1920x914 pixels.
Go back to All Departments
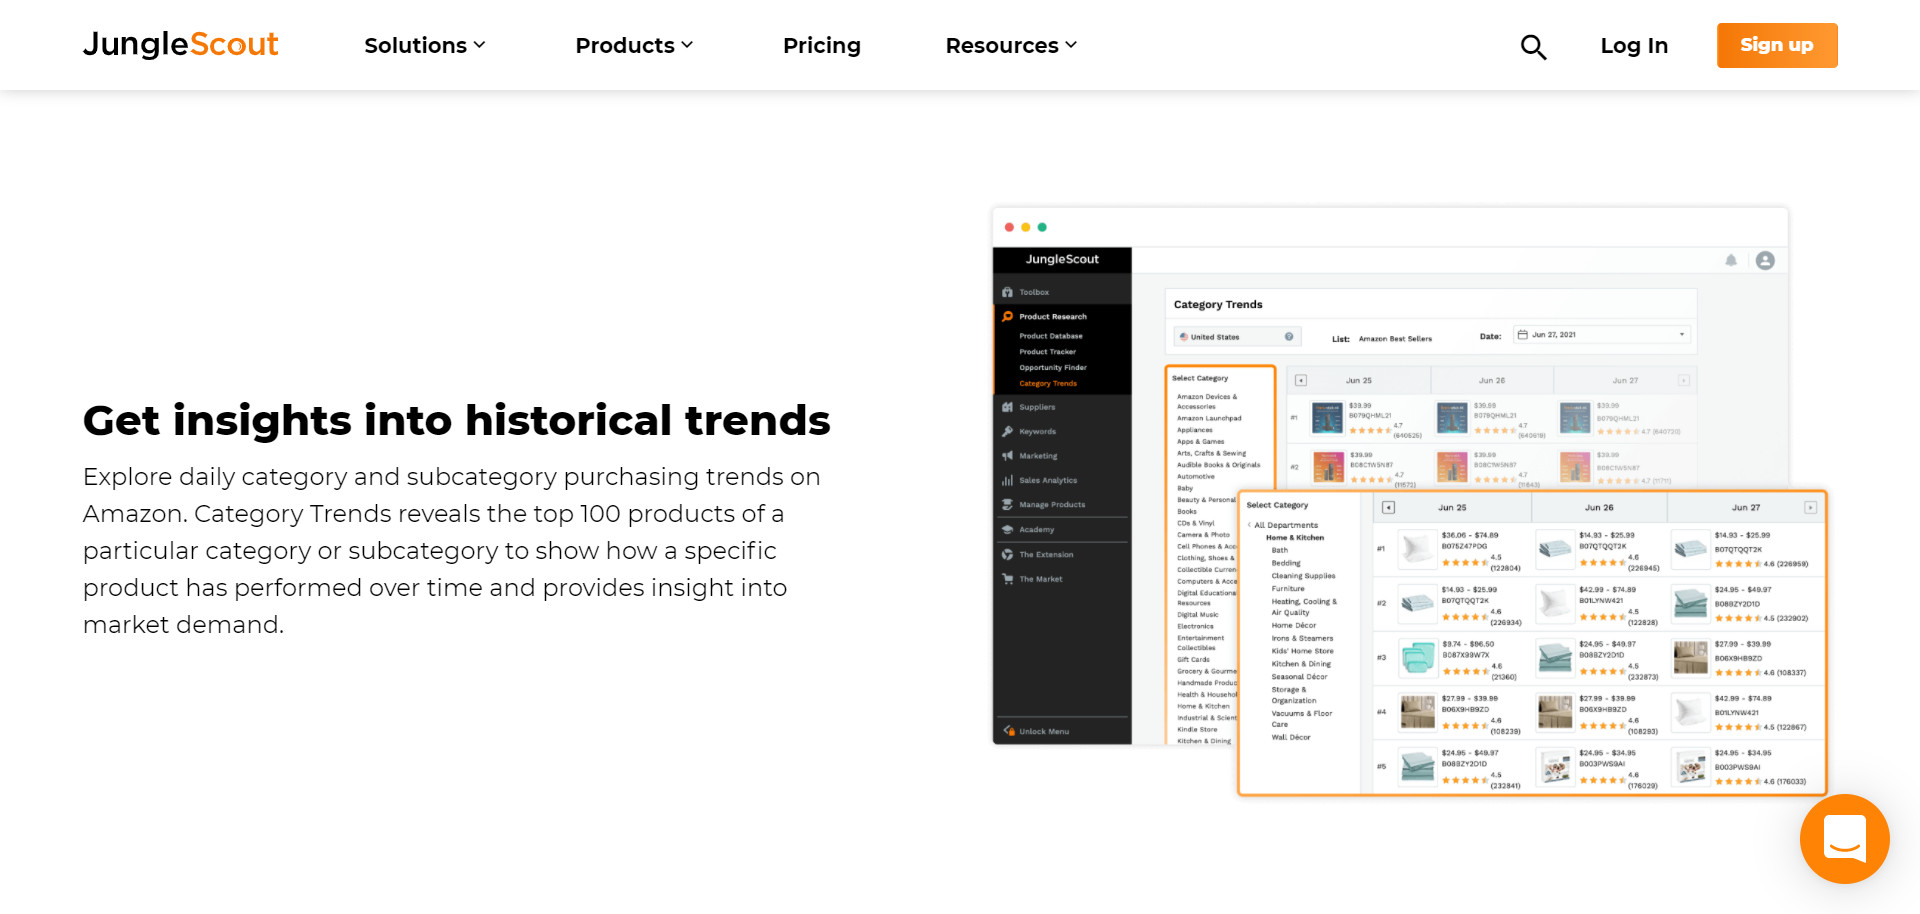pyautogui.click(x=1285, y=525)
